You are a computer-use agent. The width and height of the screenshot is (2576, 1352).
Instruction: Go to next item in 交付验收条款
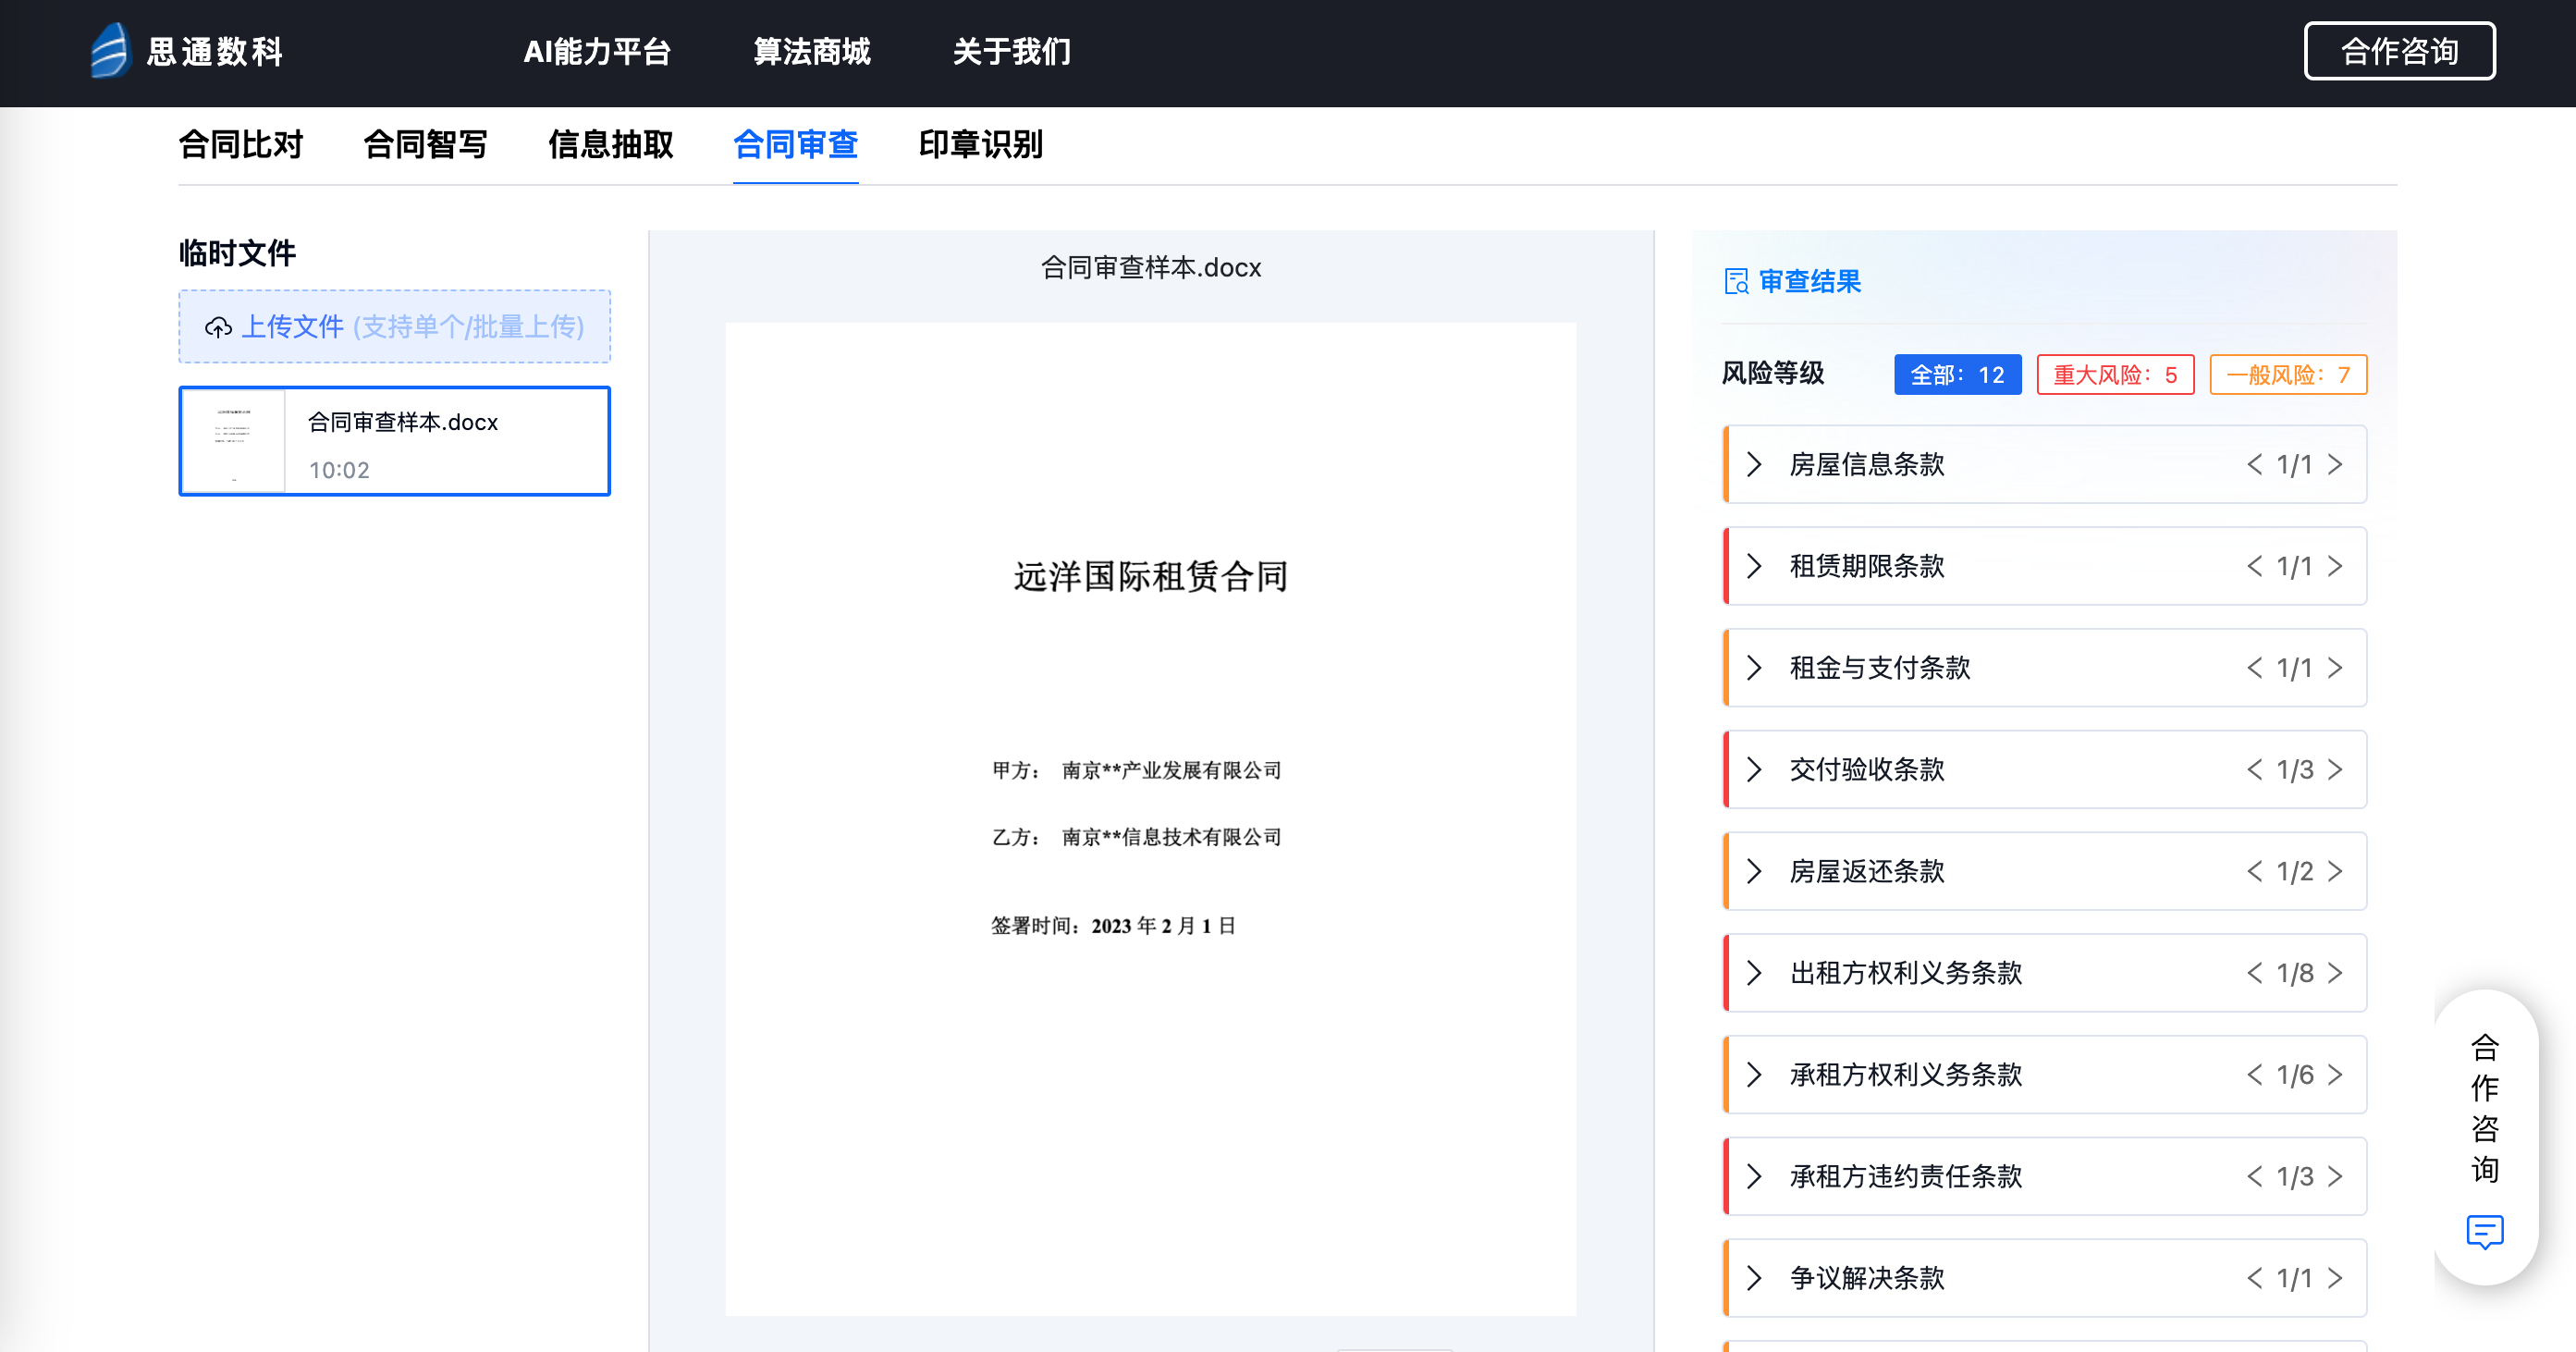tap(2335, 770)
